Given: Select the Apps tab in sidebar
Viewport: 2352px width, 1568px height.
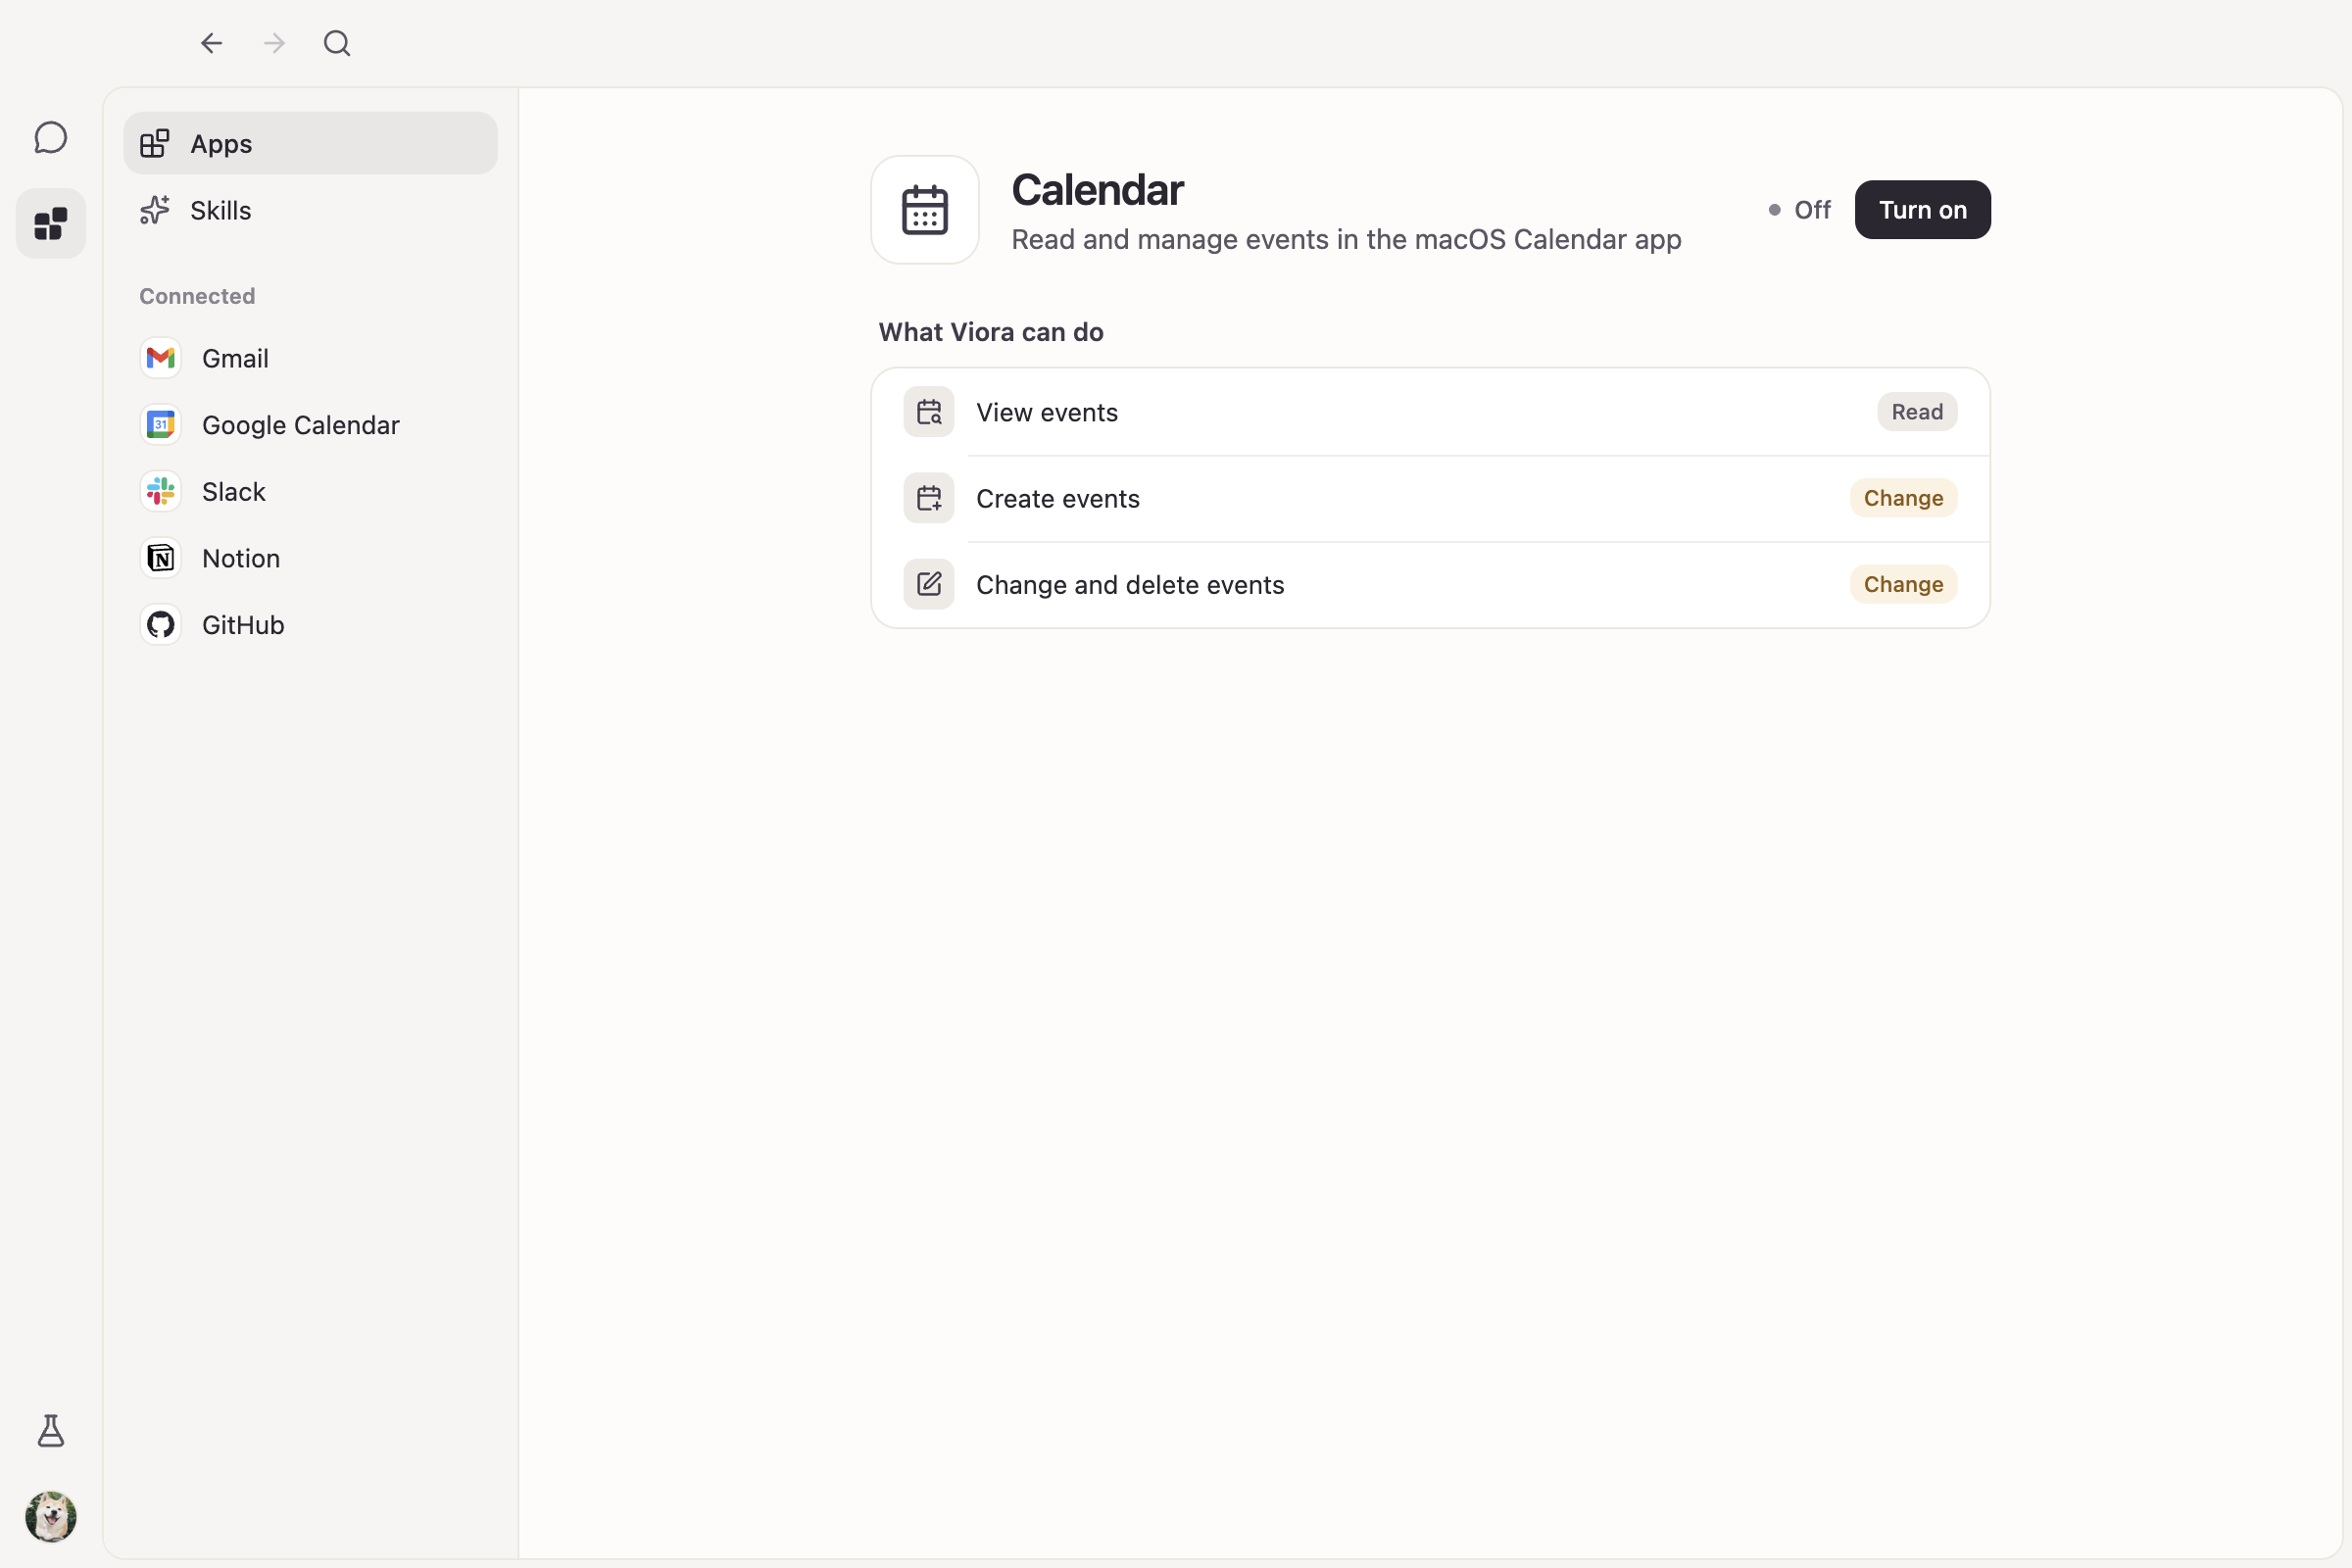Looking at the screenshot, I should pos(310,143).
